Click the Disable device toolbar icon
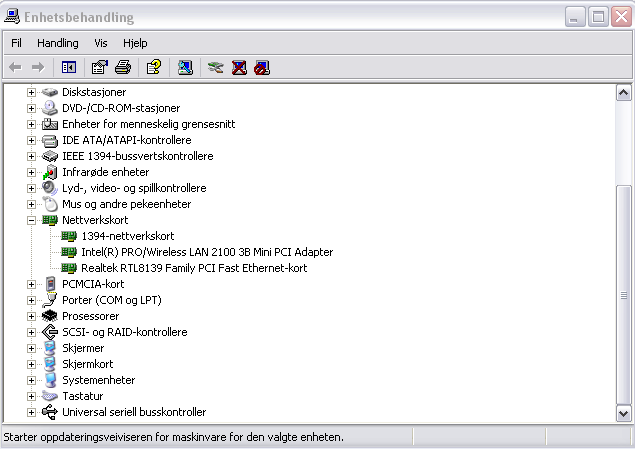This screenshot has height=449, width=635. (262, 67)
